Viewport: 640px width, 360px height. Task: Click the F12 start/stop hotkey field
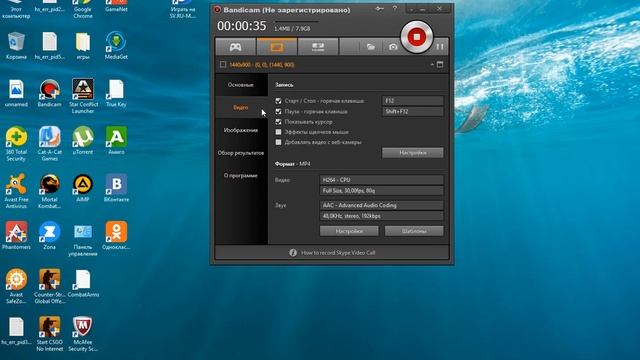413,101
